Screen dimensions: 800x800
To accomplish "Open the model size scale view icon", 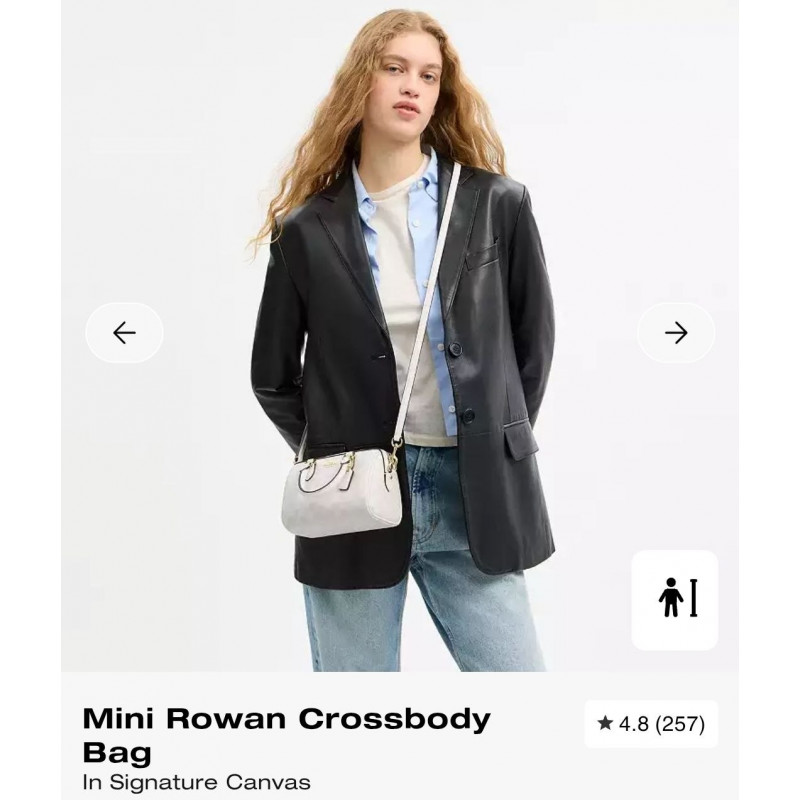I will (674, 600).
